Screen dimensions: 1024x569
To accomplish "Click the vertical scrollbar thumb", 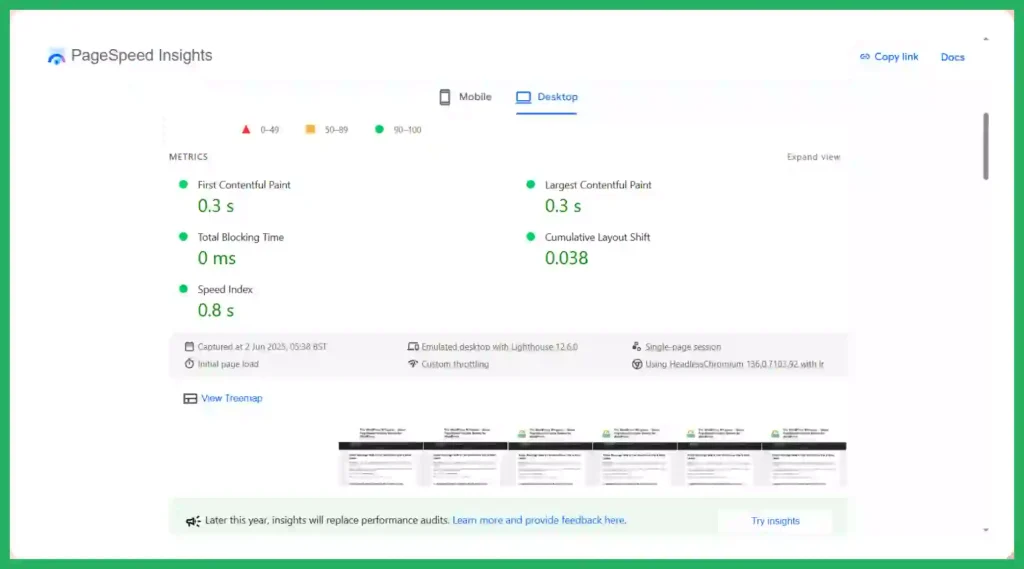I will point(985,146).
